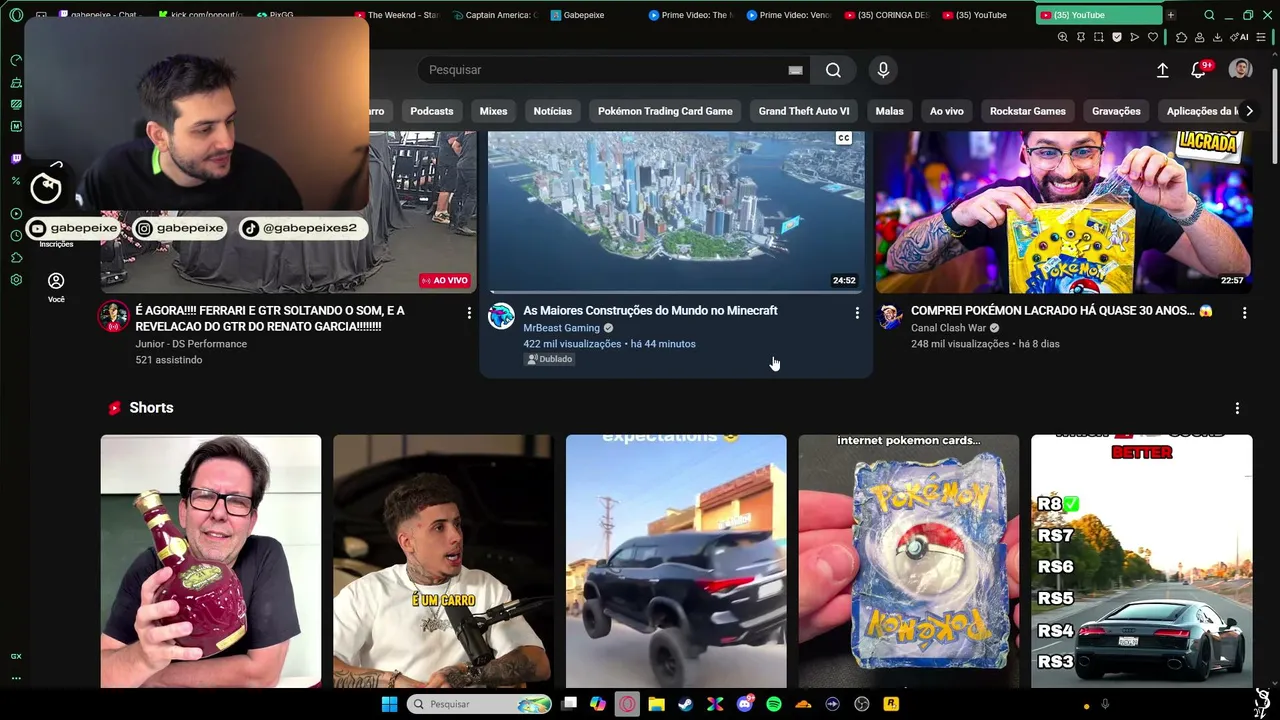Image resolution: width=1280 pixels, height=720 pixels.
Task: Open the Canal Clash War channel avatar
Action: click(889, 316)
